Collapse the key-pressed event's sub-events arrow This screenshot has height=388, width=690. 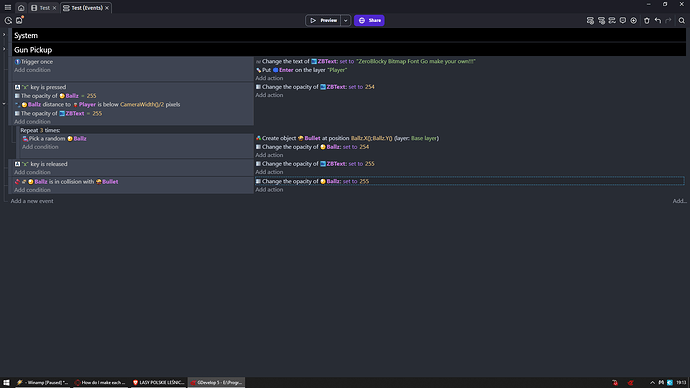pos(4,104)
